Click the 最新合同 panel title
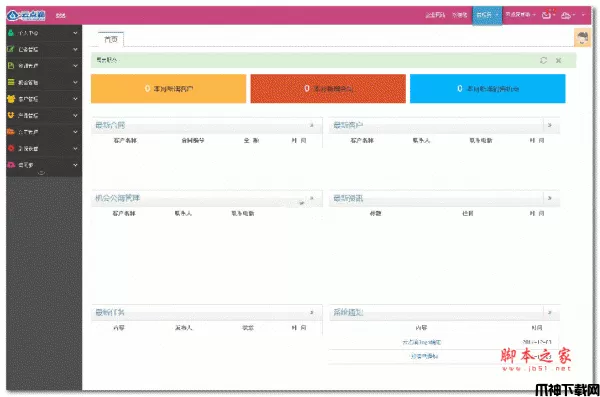600x397 pixels. pos(110,125)
